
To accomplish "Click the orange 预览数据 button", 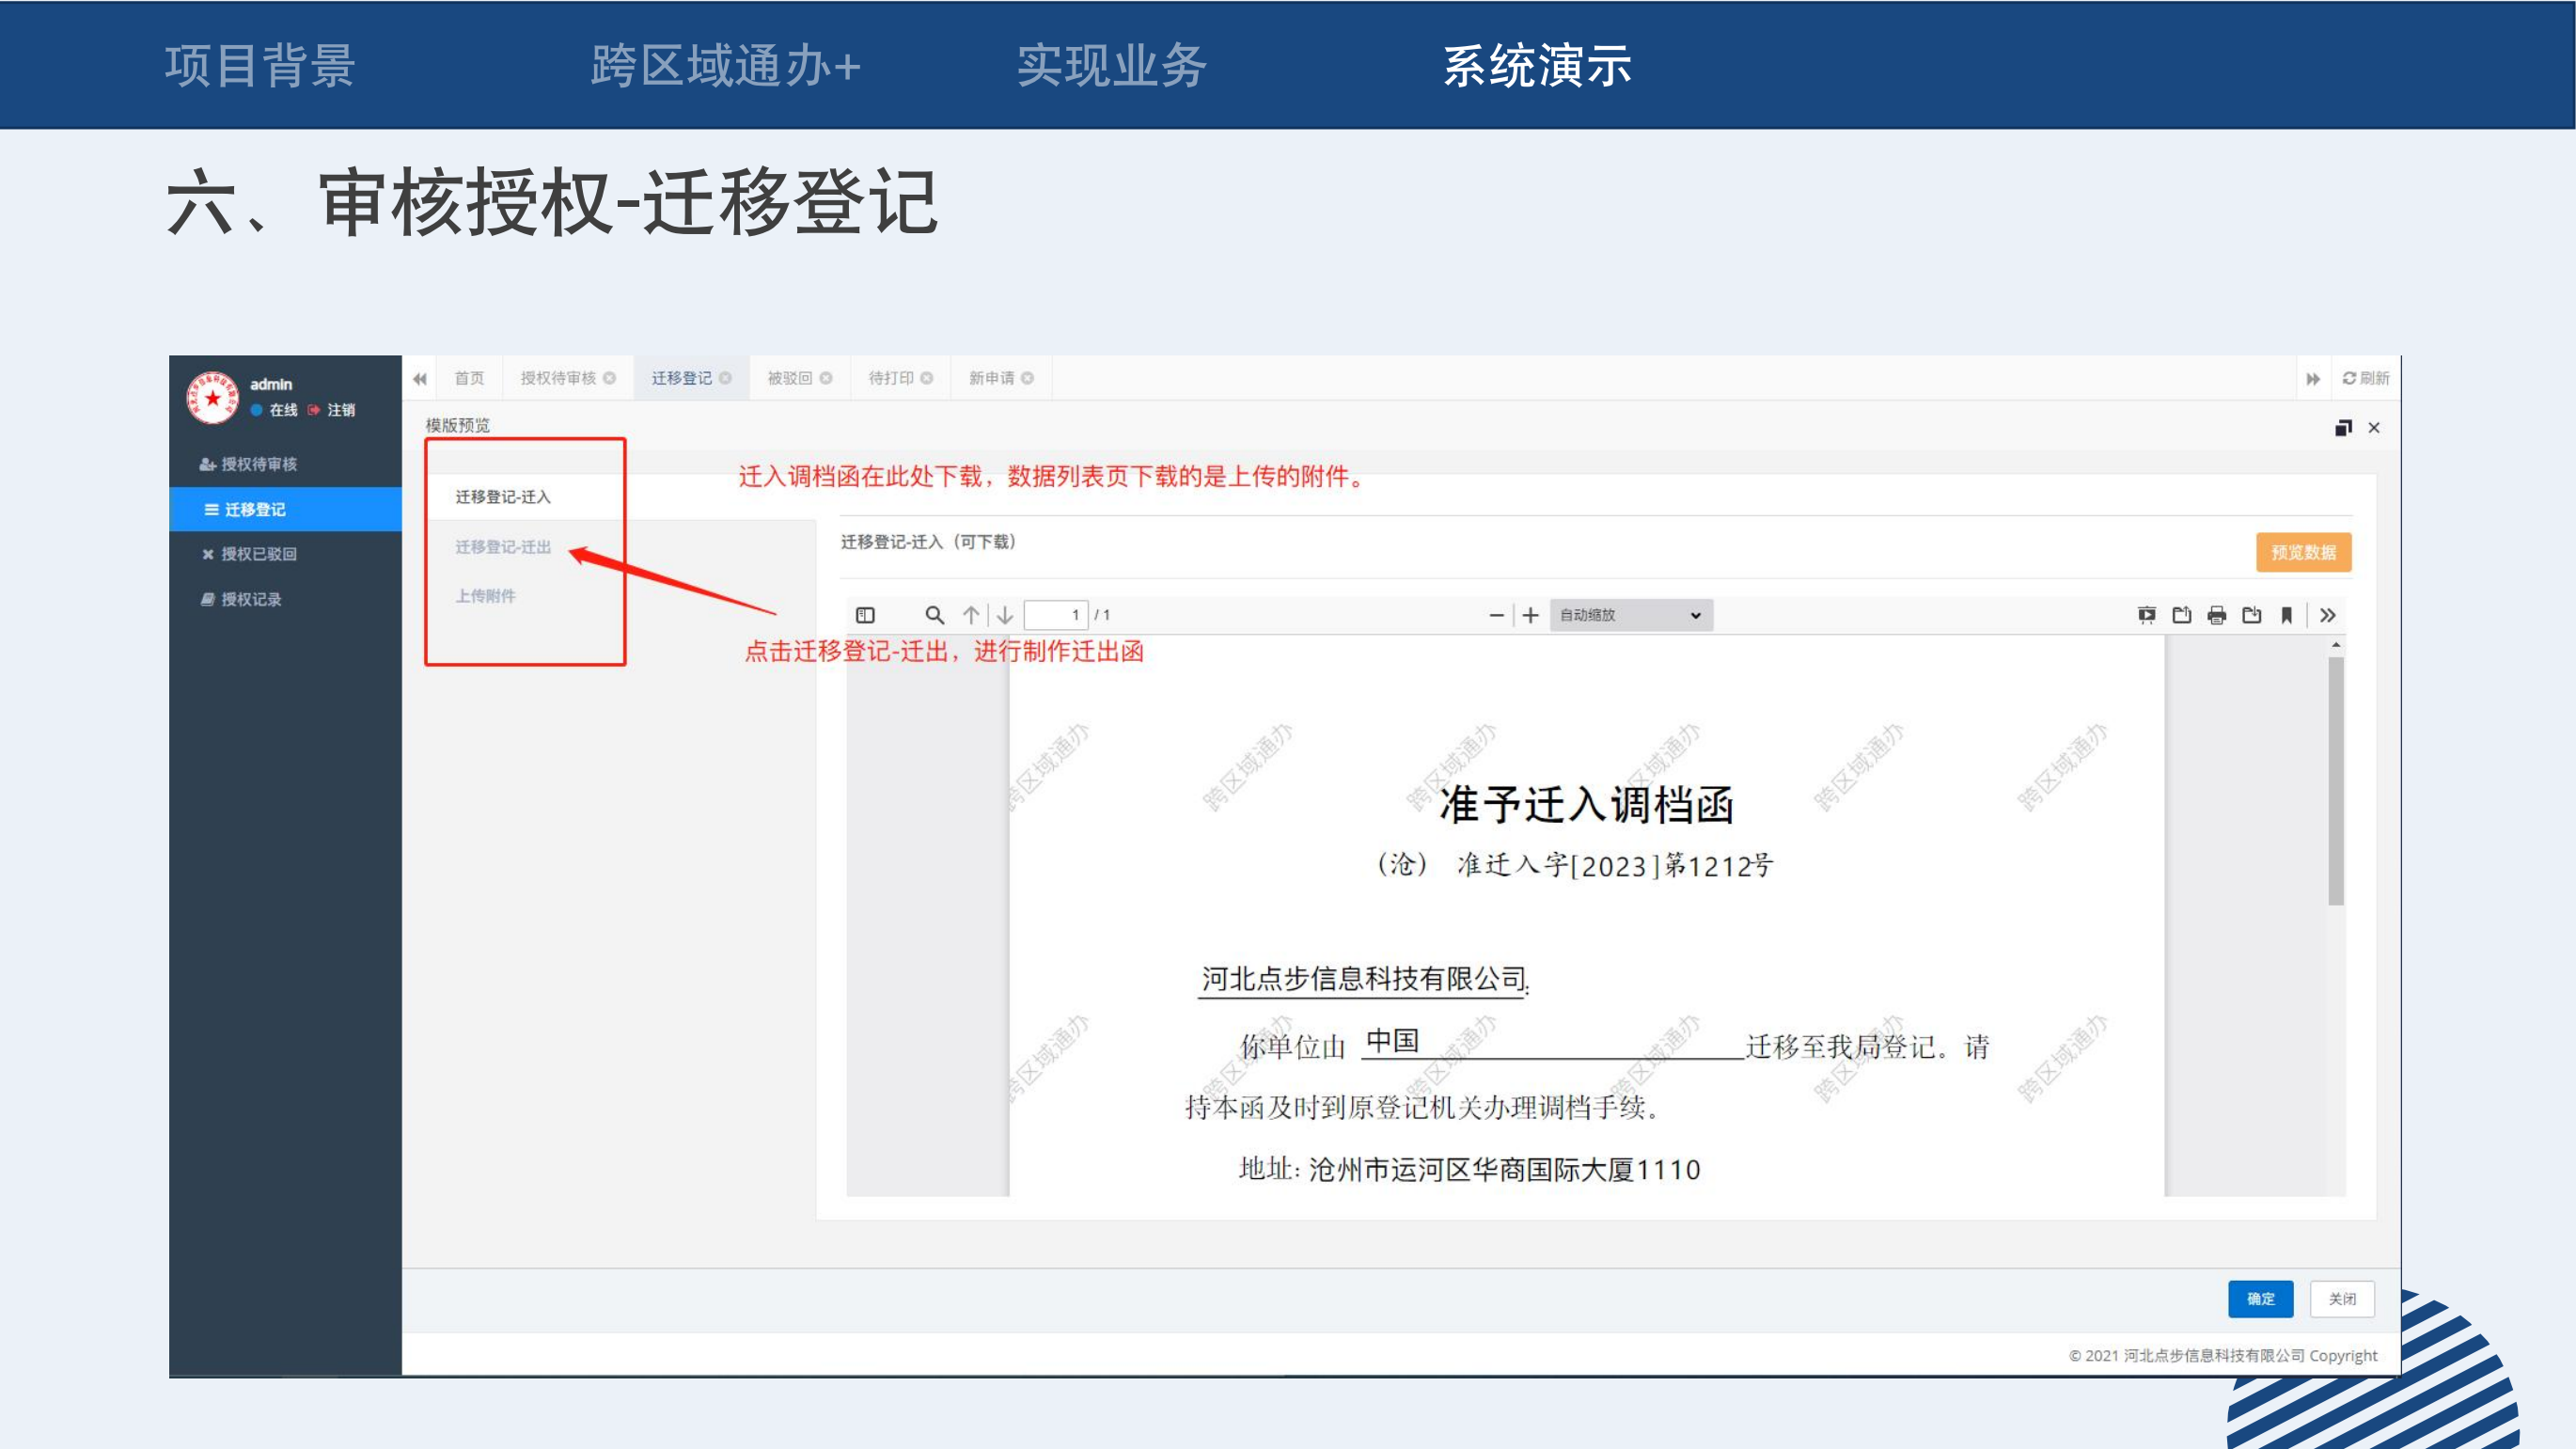I will click(x=2303, y=552).
